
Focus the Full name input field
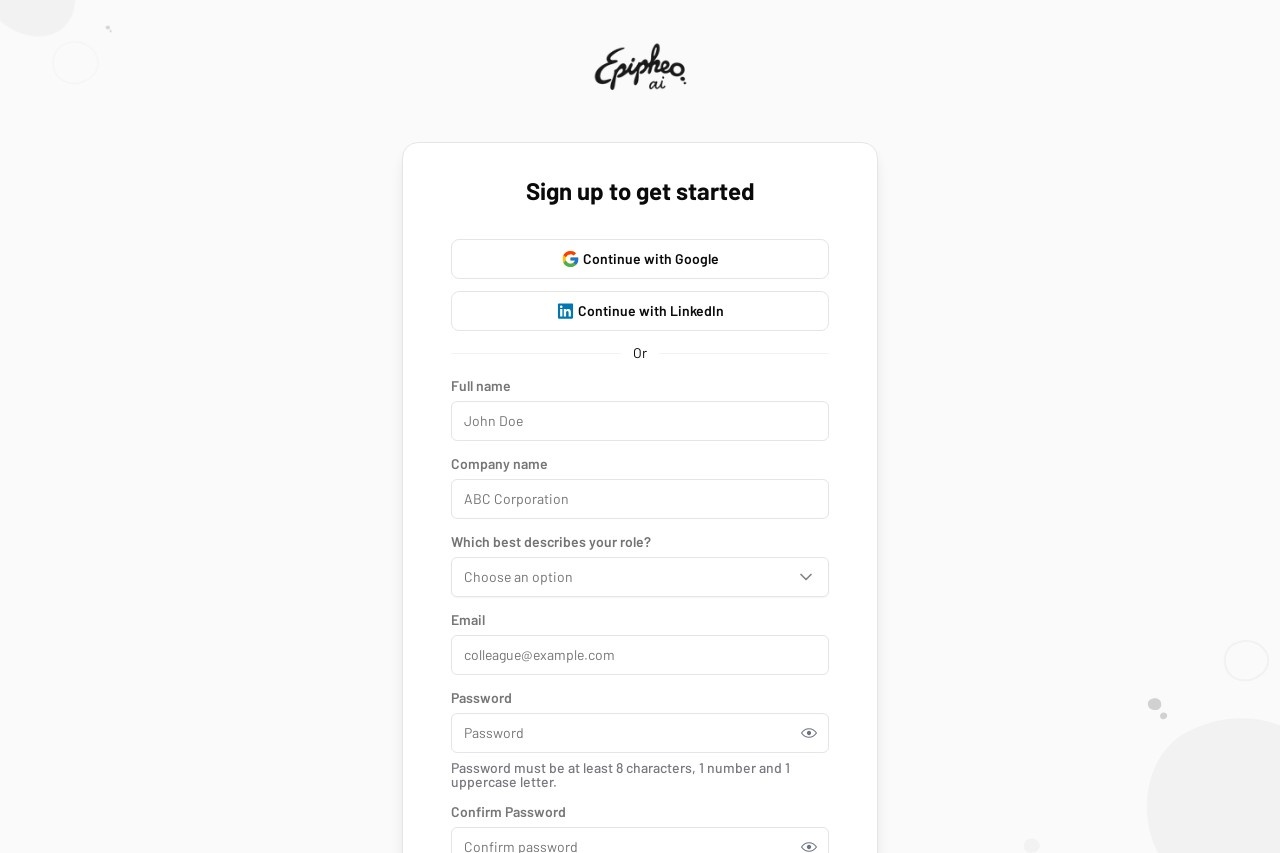pyautogui.click(x=640, y=421)
